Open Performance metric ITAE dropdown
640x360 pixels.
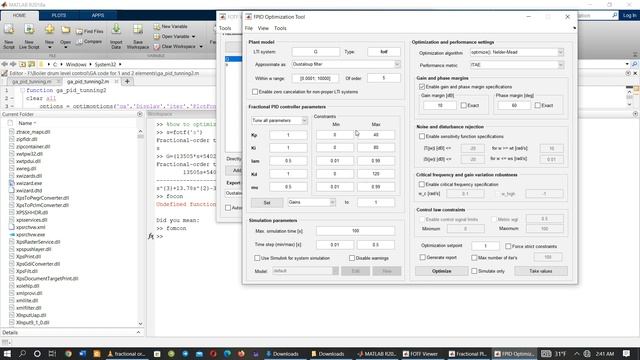point(560,65)
